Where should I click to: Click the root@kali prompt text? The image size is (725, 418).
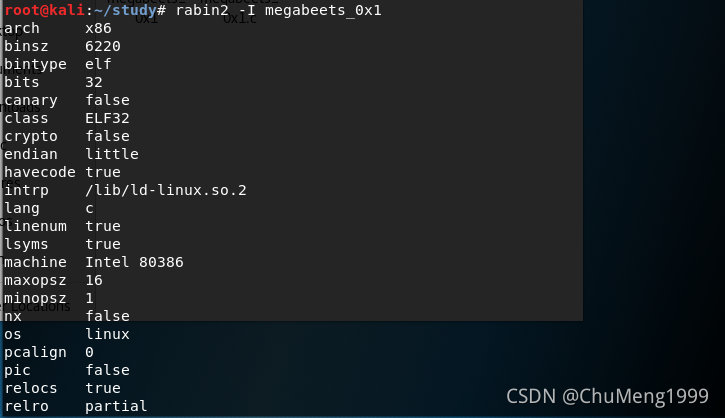tap(45, 10)
